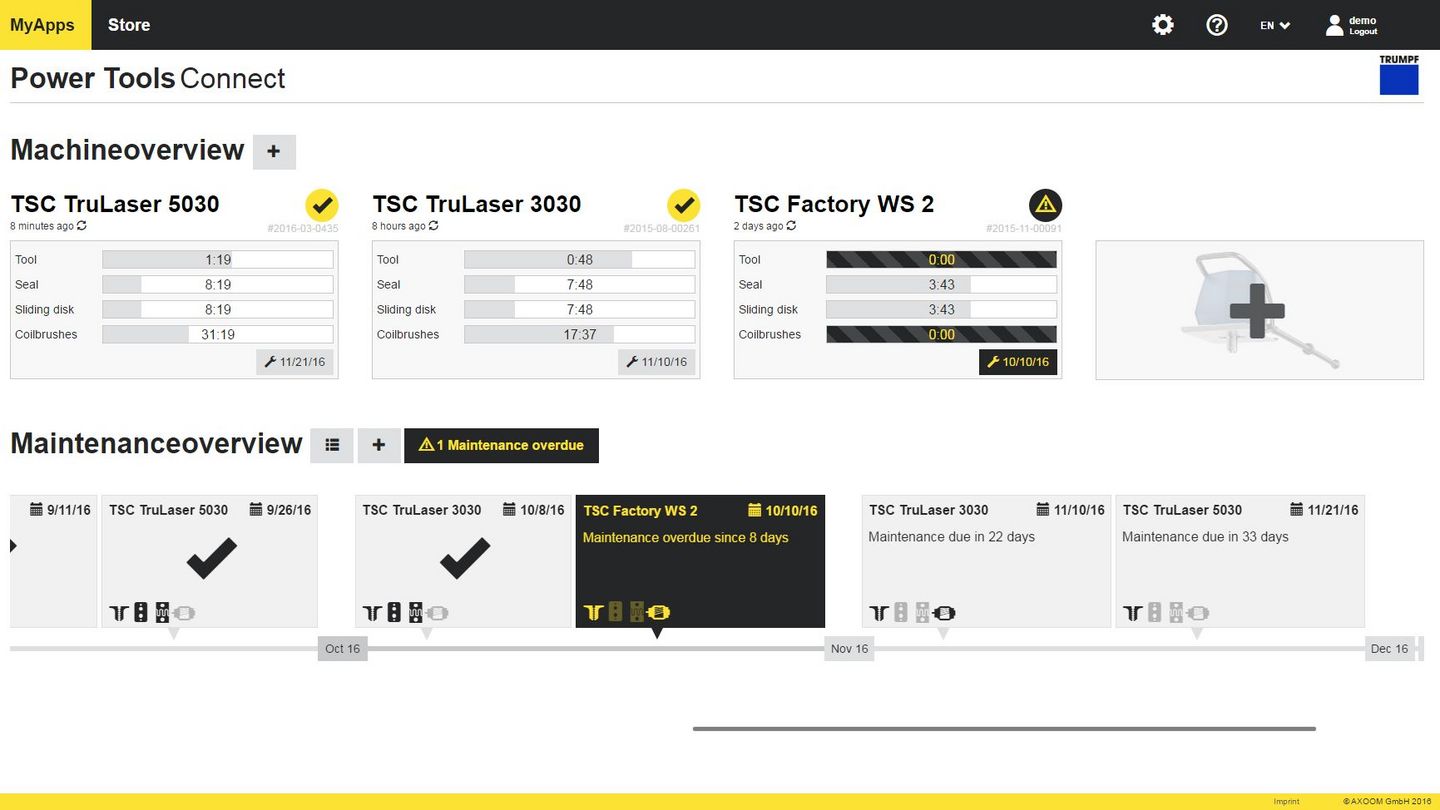Switch to the Store tab
The height and width of the screenshot is (810, 1440).
click(x=129, y=25)
